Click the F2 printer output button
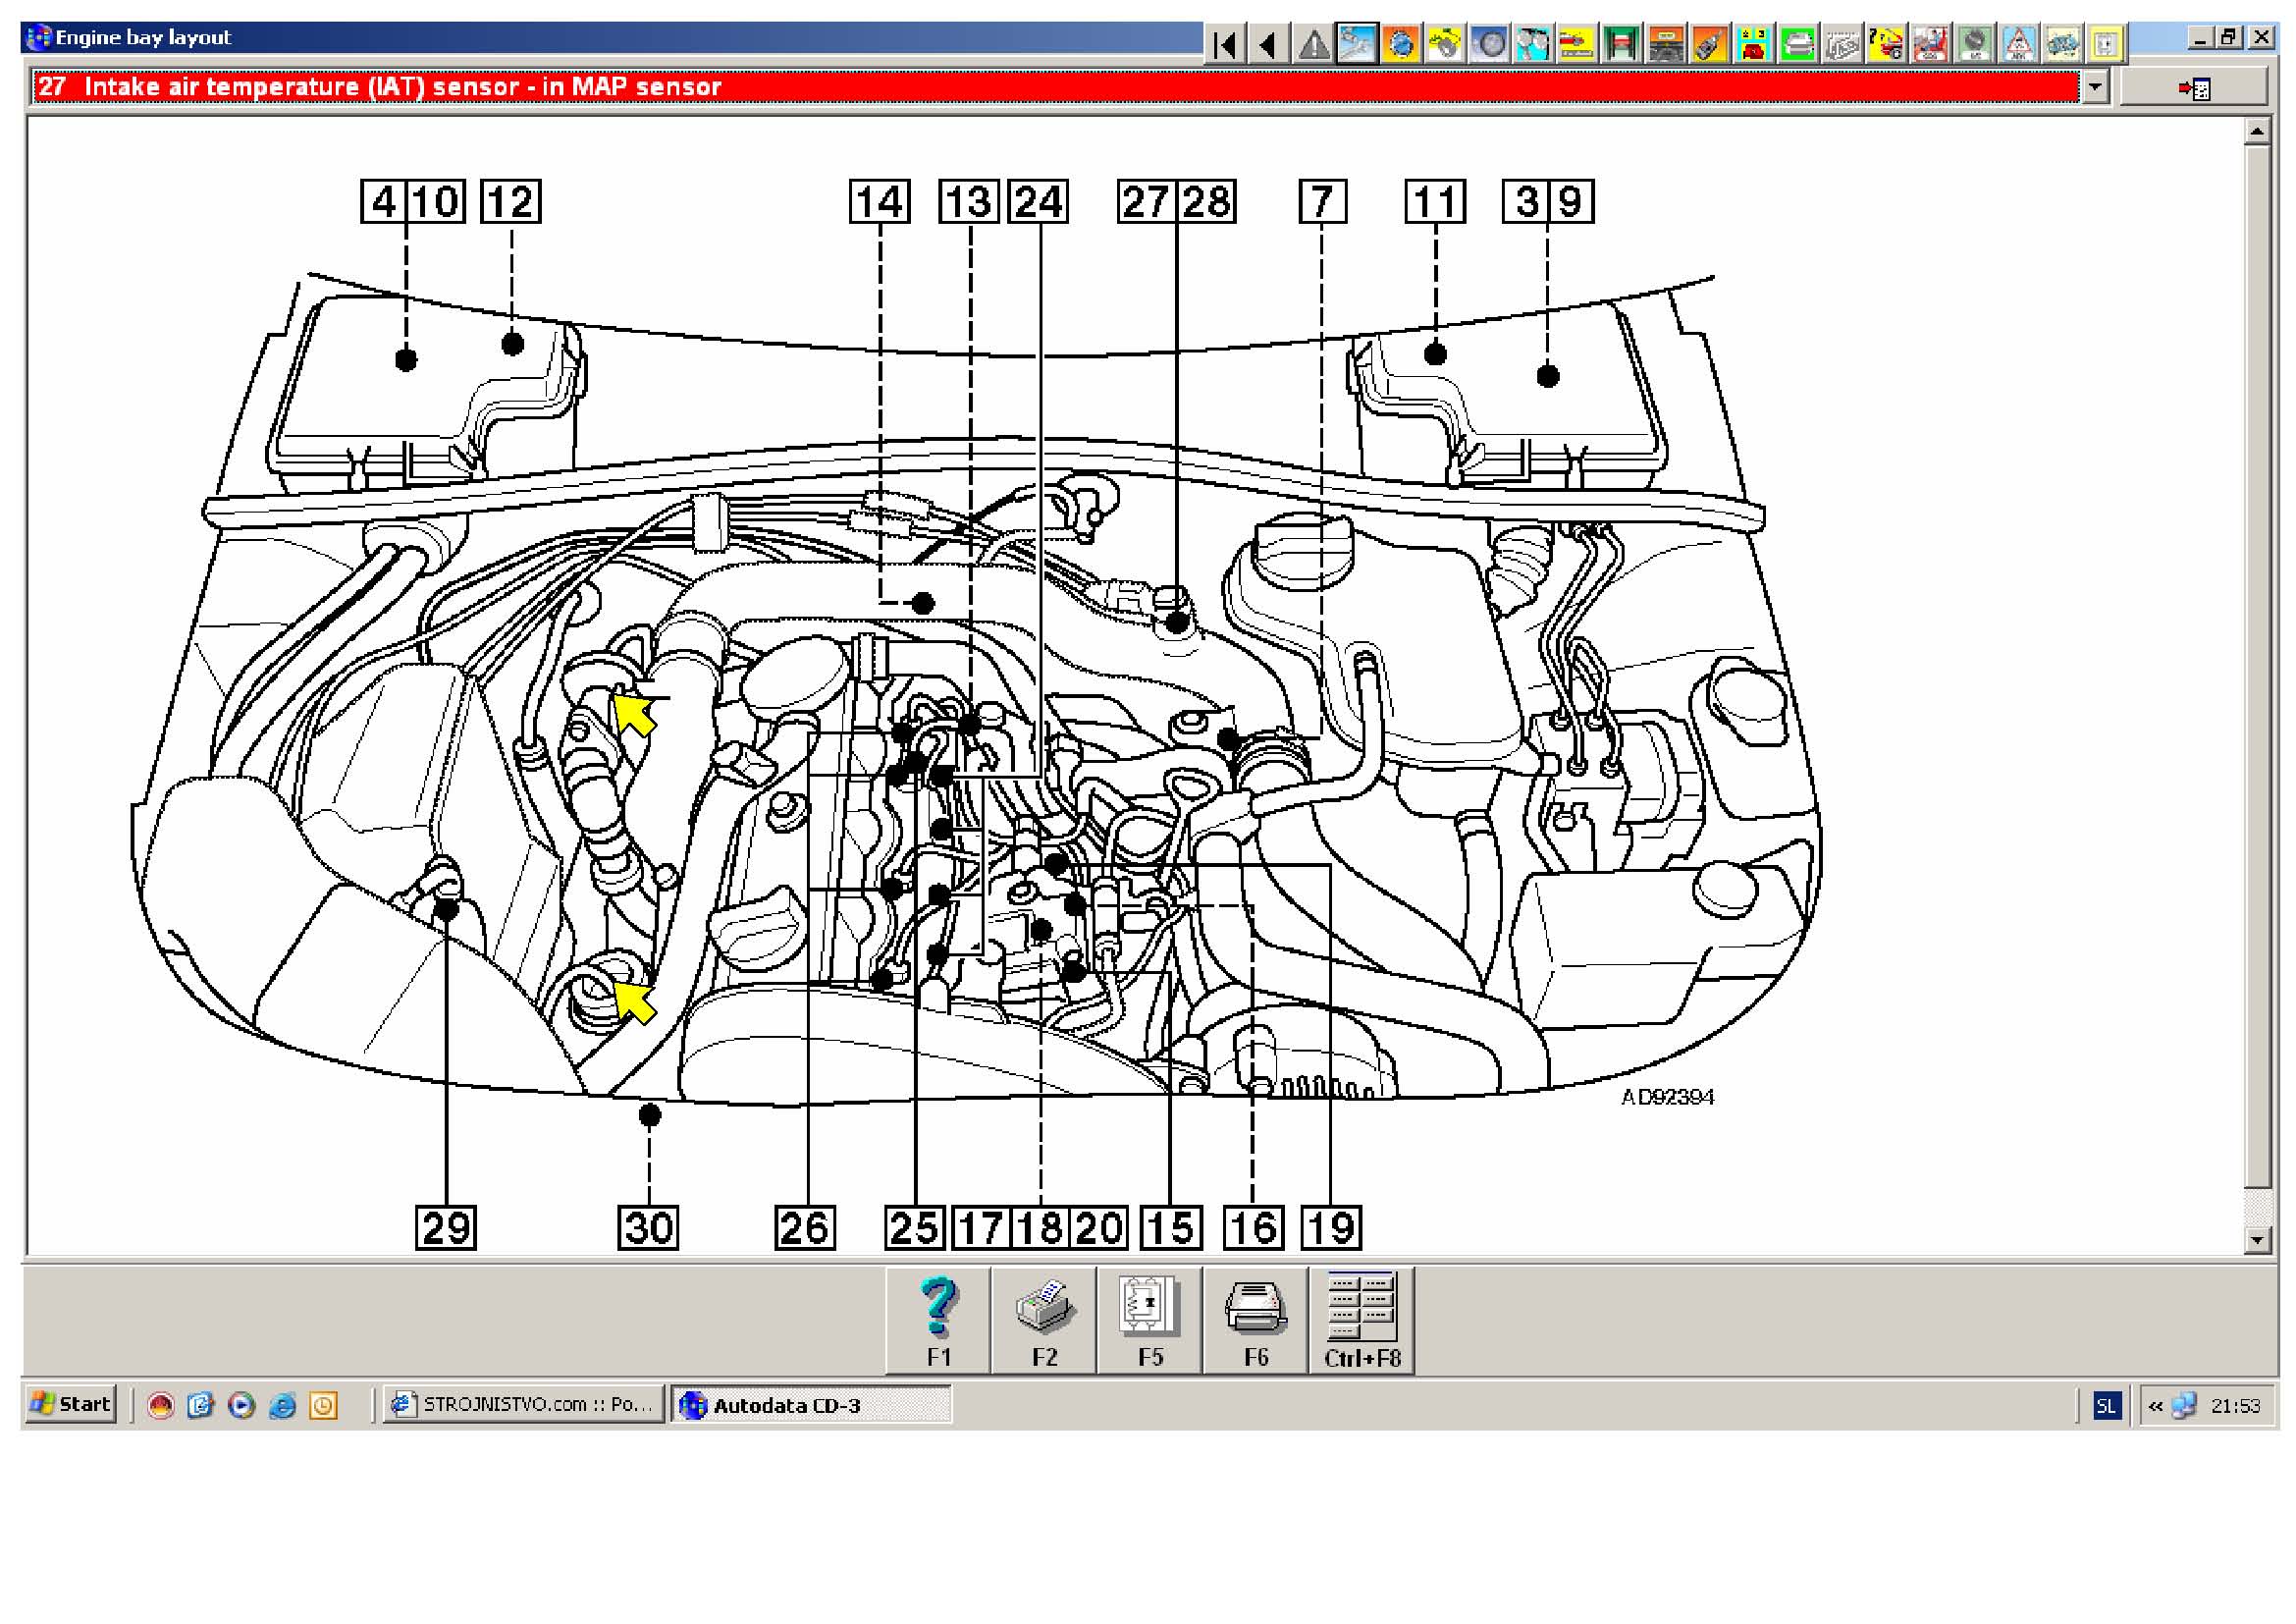 [1044, 1321]
